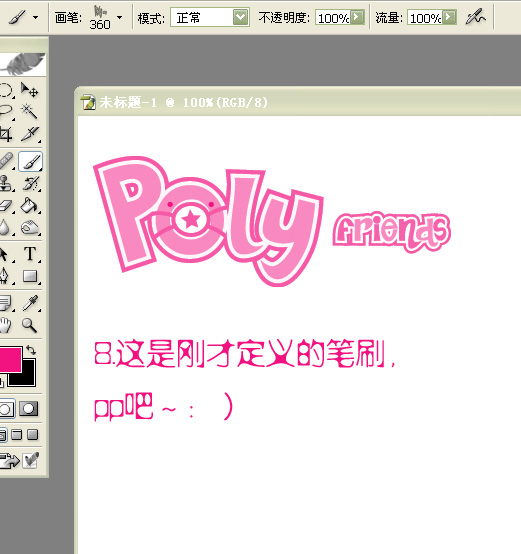The width and height of the screenshot is (521, 554).
Task: Switch to Quick Mask mode
Action: (x=28, y=409)
